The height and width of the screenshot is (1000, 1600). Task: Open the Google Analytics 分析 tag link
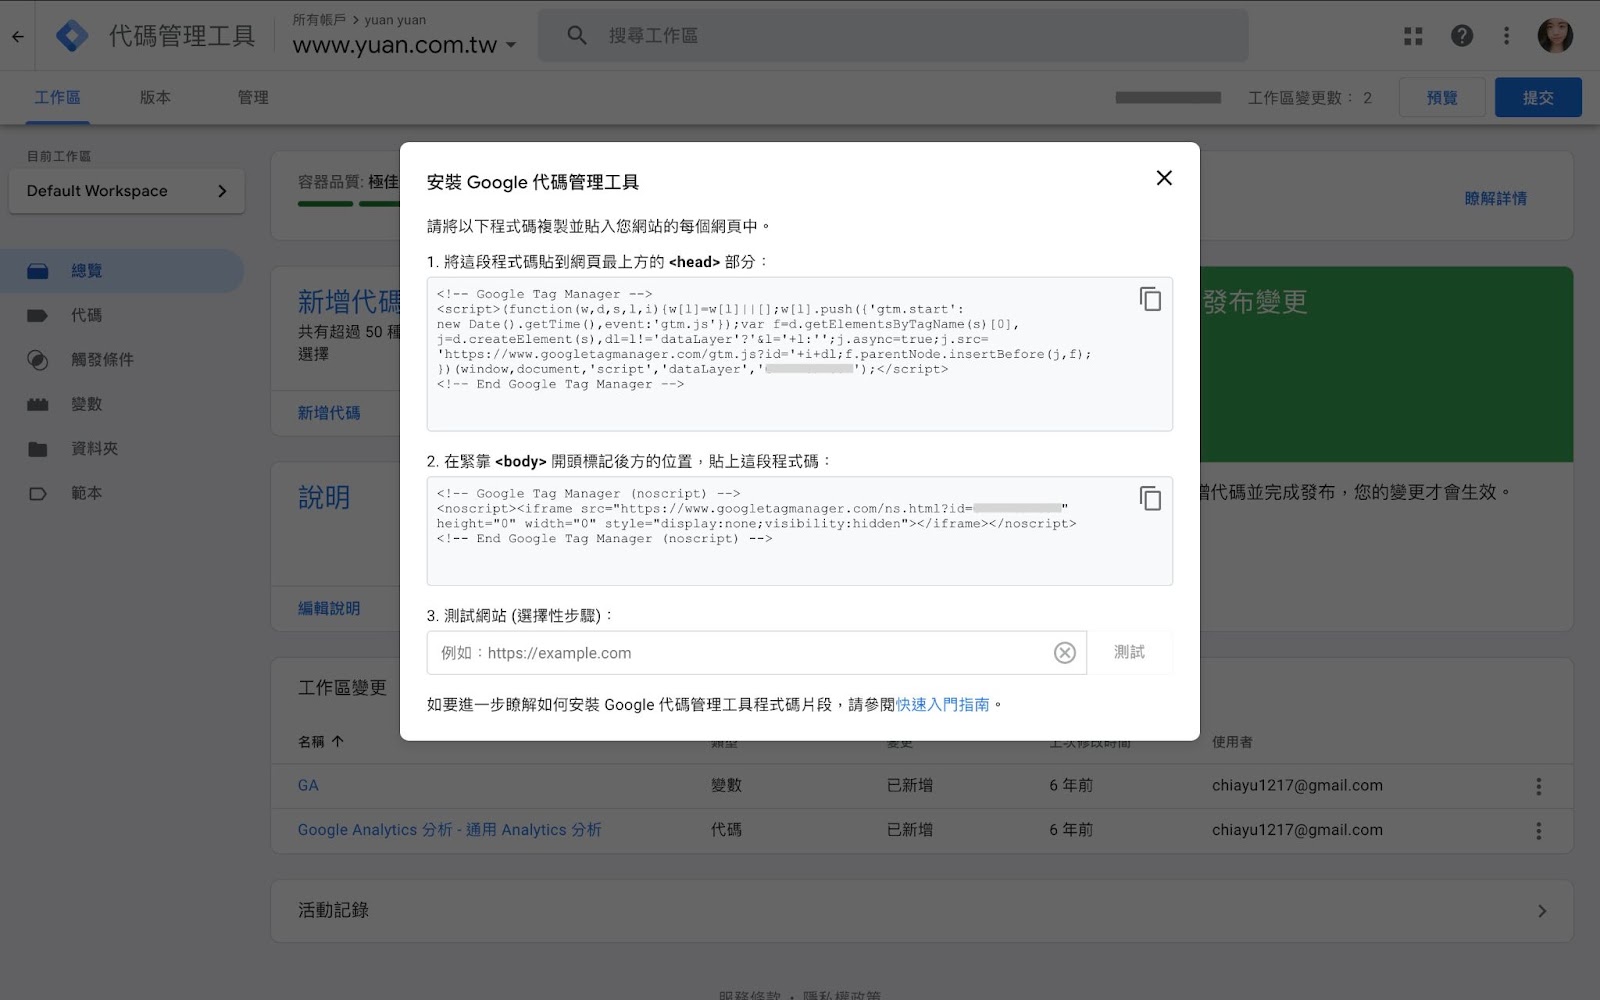(x=449, y=830)
